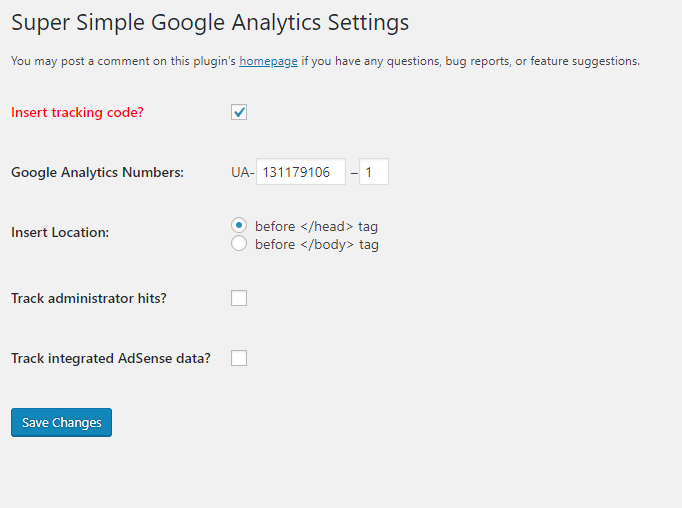Uncheck the Insert tracking code checkbox

click(x=239, y=112)
